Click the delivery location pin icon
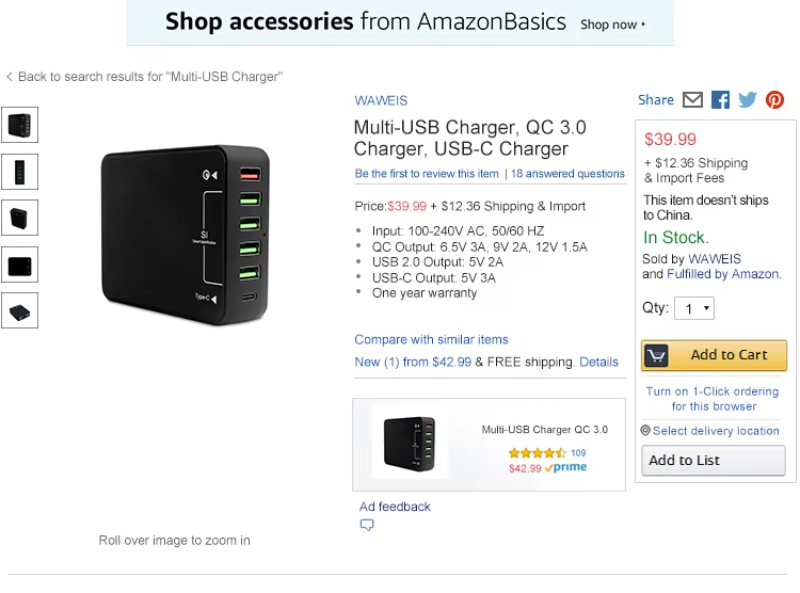 pyautogui.click(x=645, y=430)
